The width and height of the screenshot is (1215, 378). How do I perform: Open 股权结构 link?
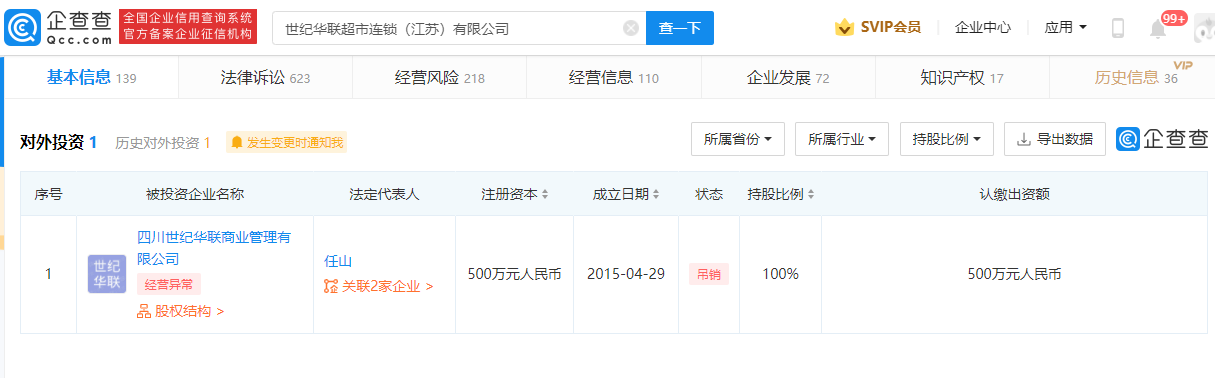point(180,311)
